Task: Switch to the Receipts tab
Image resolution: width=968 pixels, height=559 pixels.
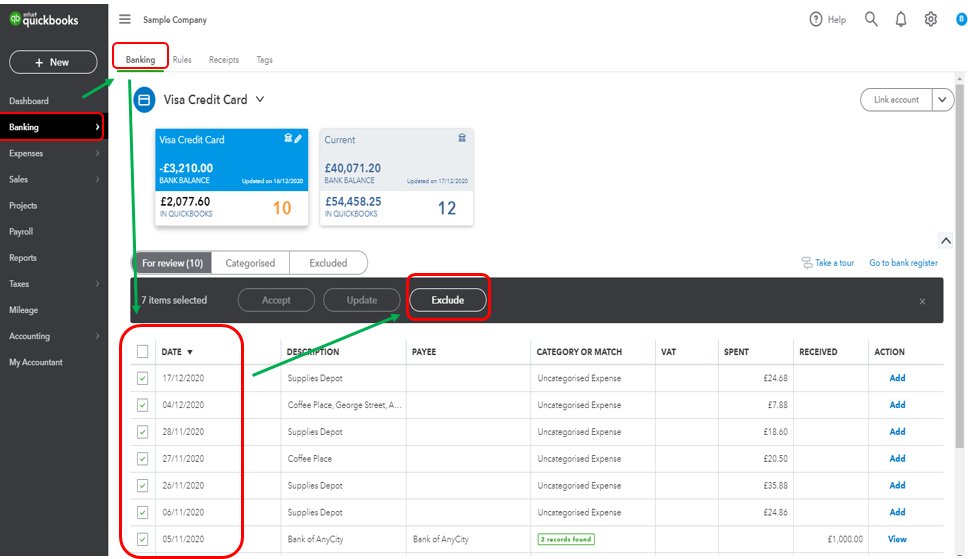Action: point(223,60)
